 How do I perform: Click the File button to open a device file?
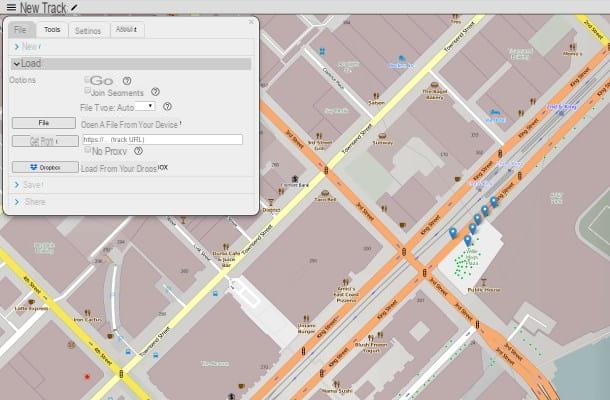(44, 123)
